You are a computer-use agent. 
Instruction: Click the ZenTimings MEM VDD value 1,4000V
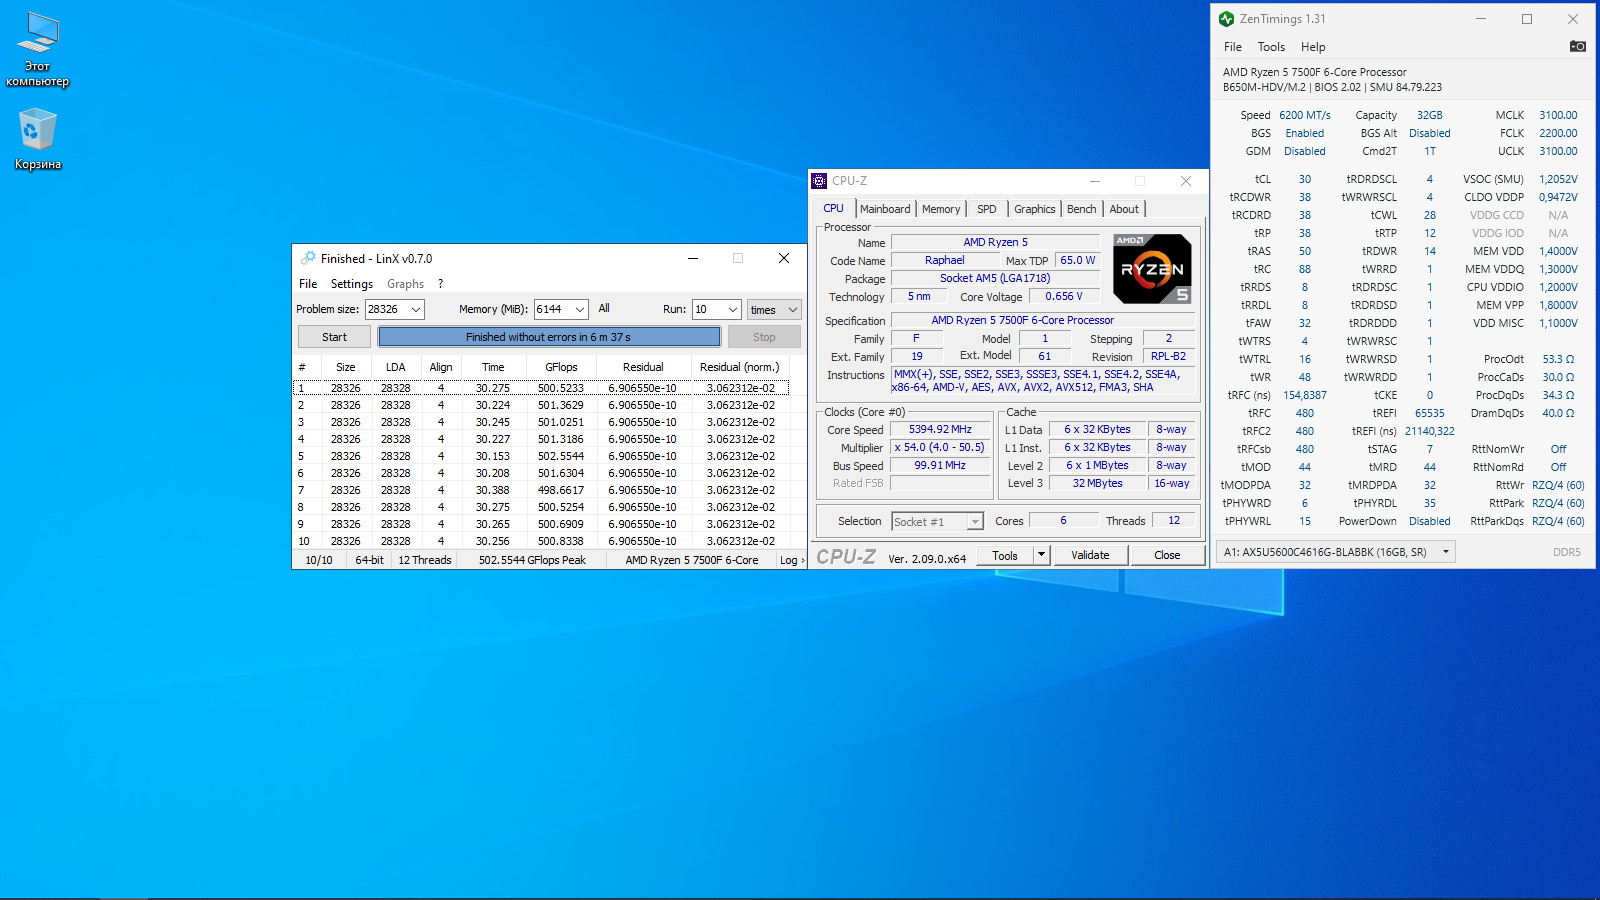[1558, 251]
